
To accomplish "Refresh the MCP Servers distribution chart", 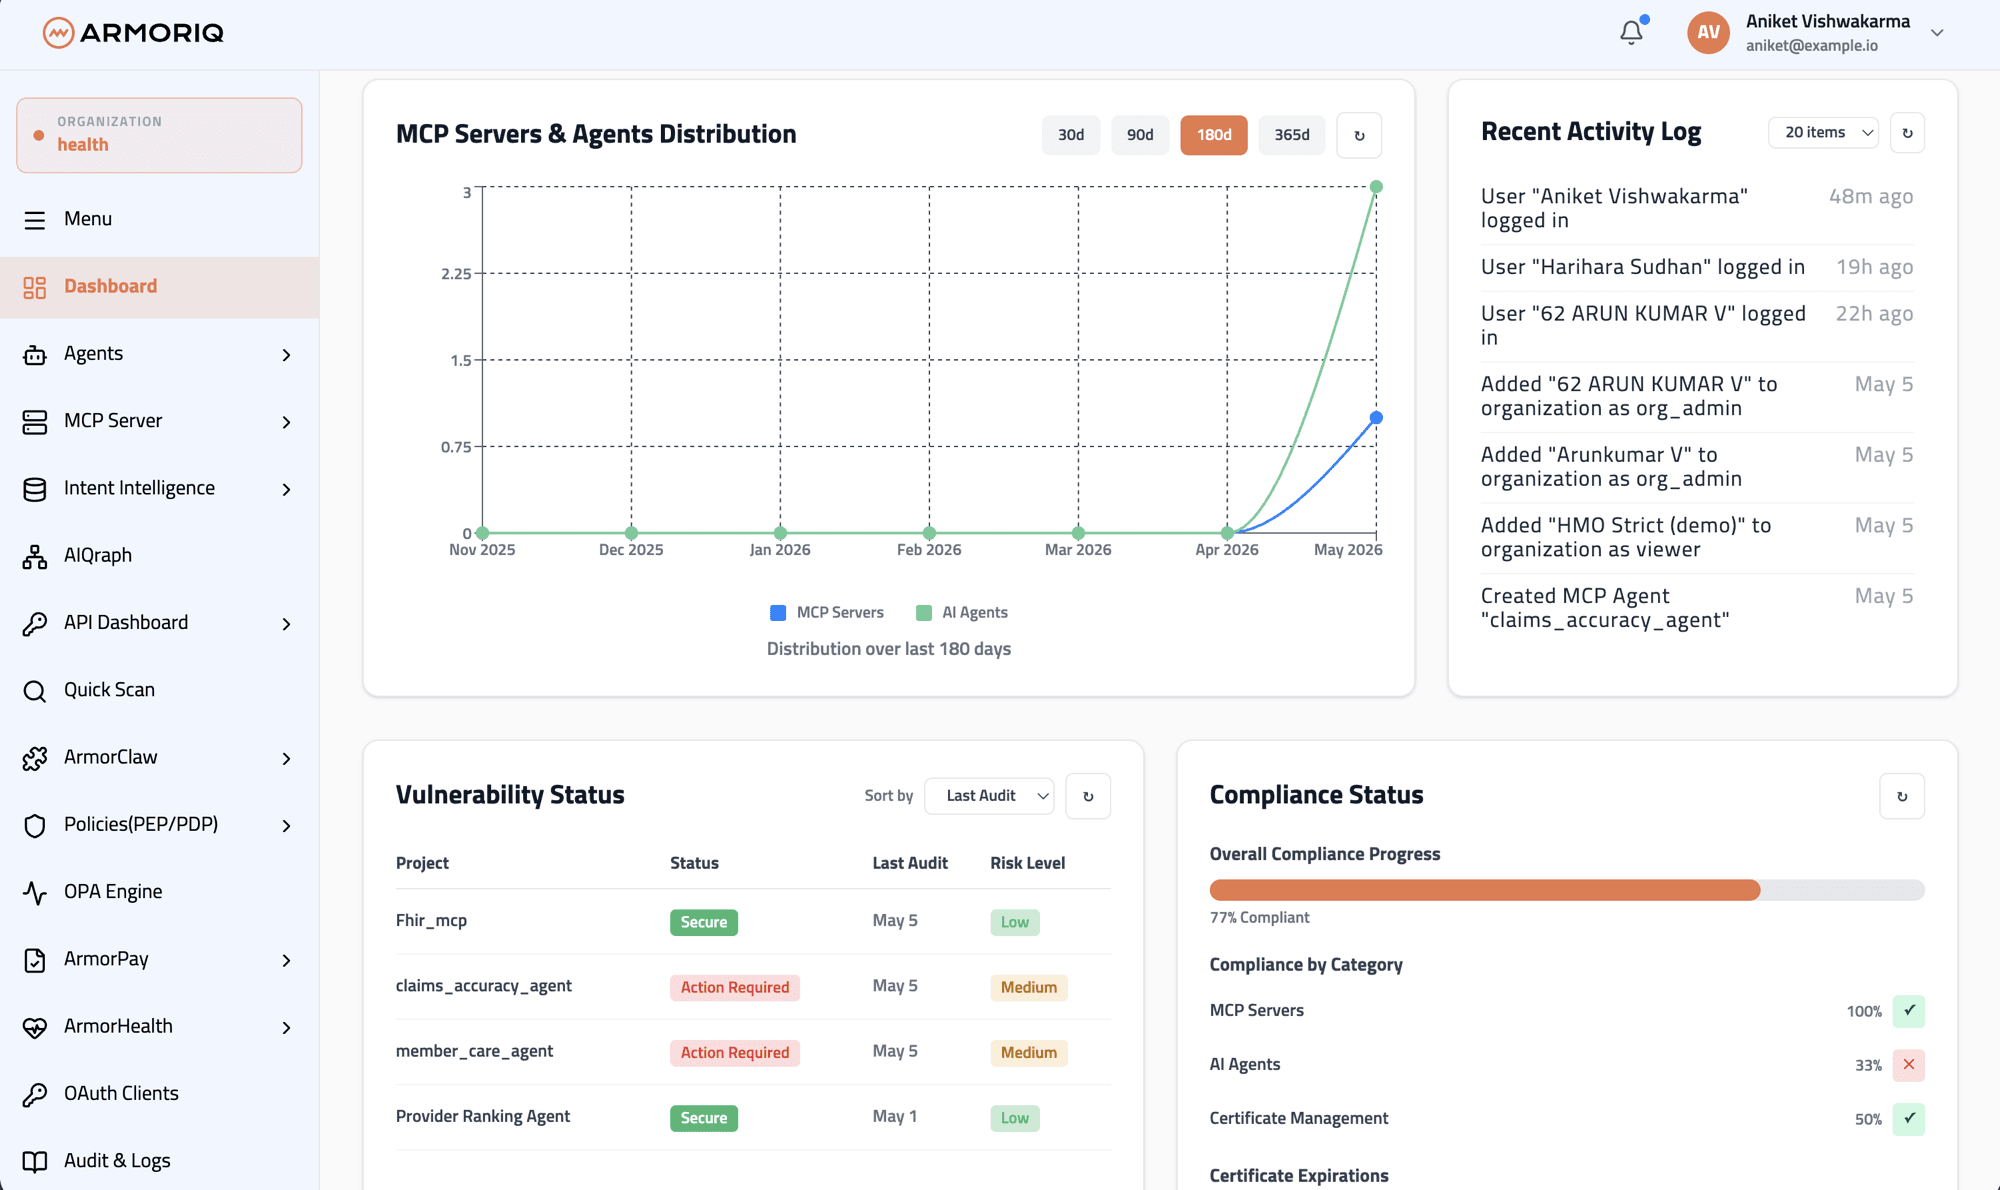I will tap(1359, 135).
